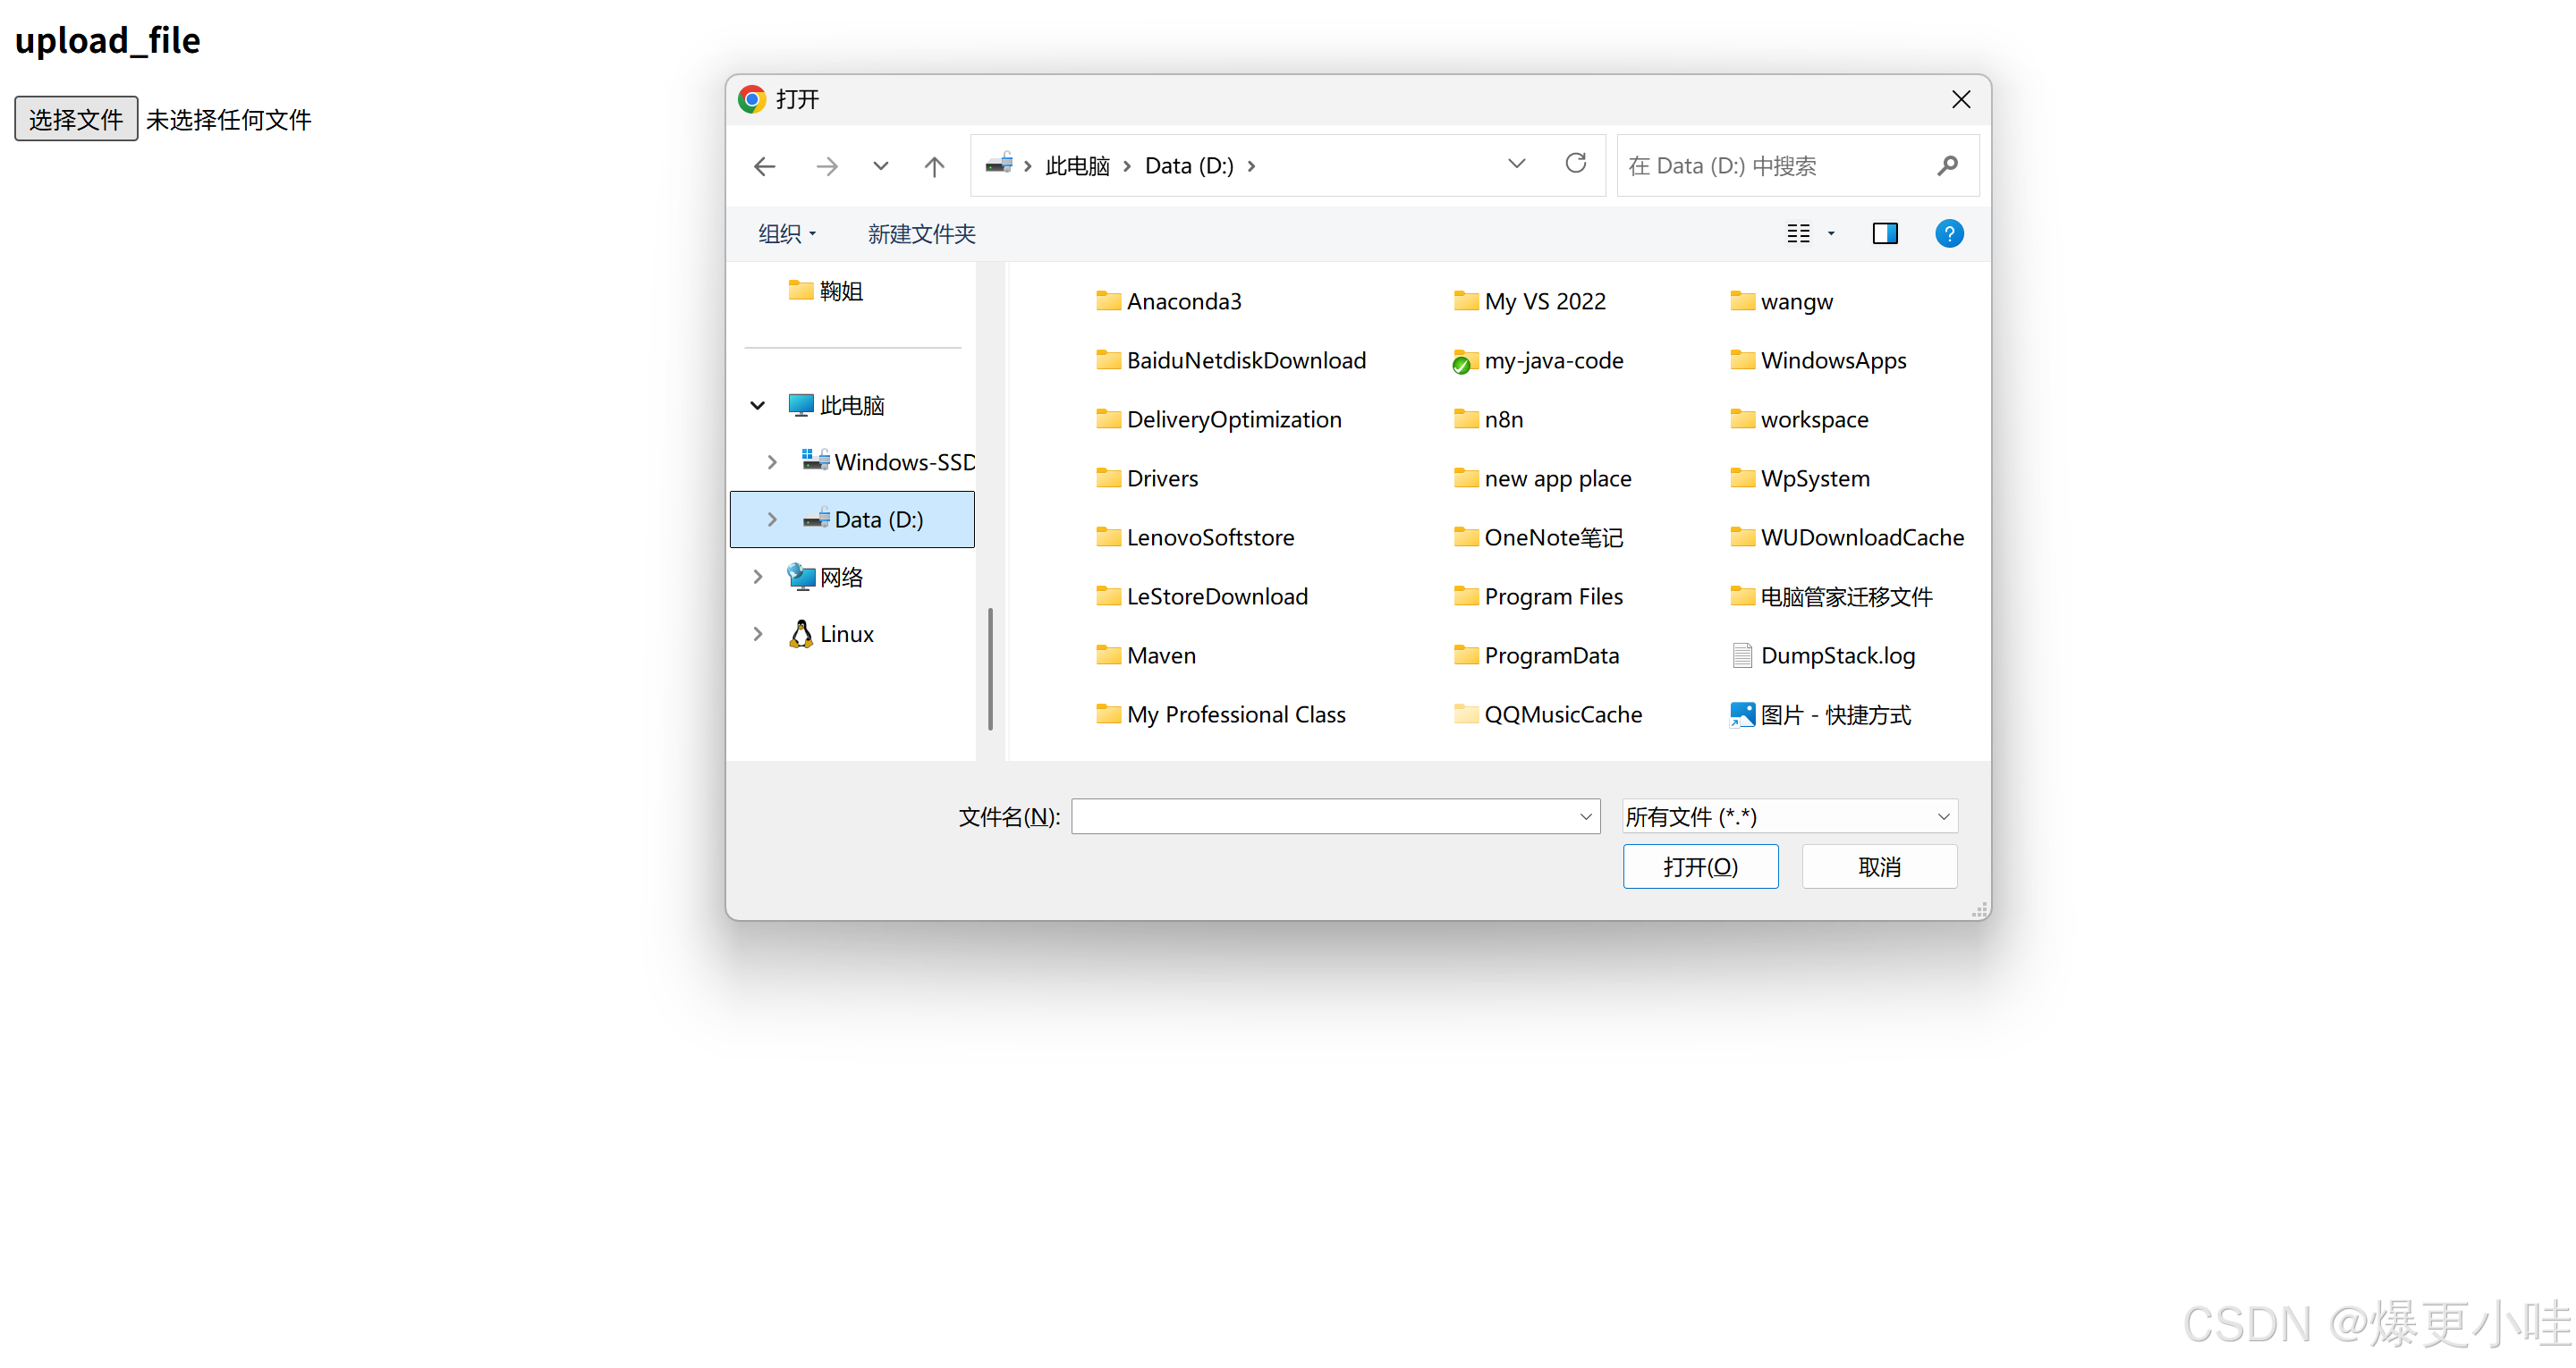Open the recent locations dropdown arrow
The height and width of the screenshot is (1368, 2576).
(880, 166)
